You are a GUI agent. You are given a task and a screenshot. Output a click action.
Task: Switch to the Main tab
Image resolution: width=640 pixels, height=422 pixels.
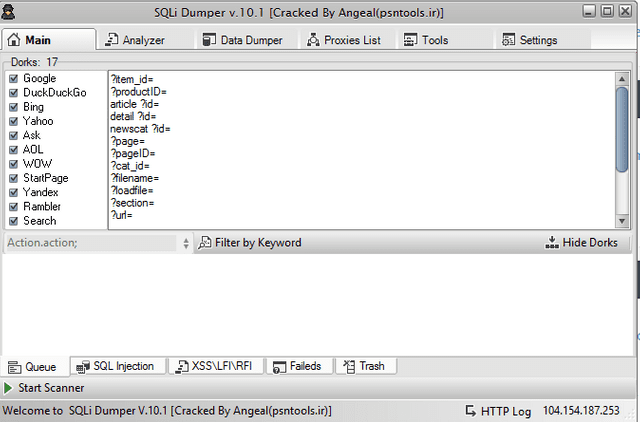click(x=49, y=40)
